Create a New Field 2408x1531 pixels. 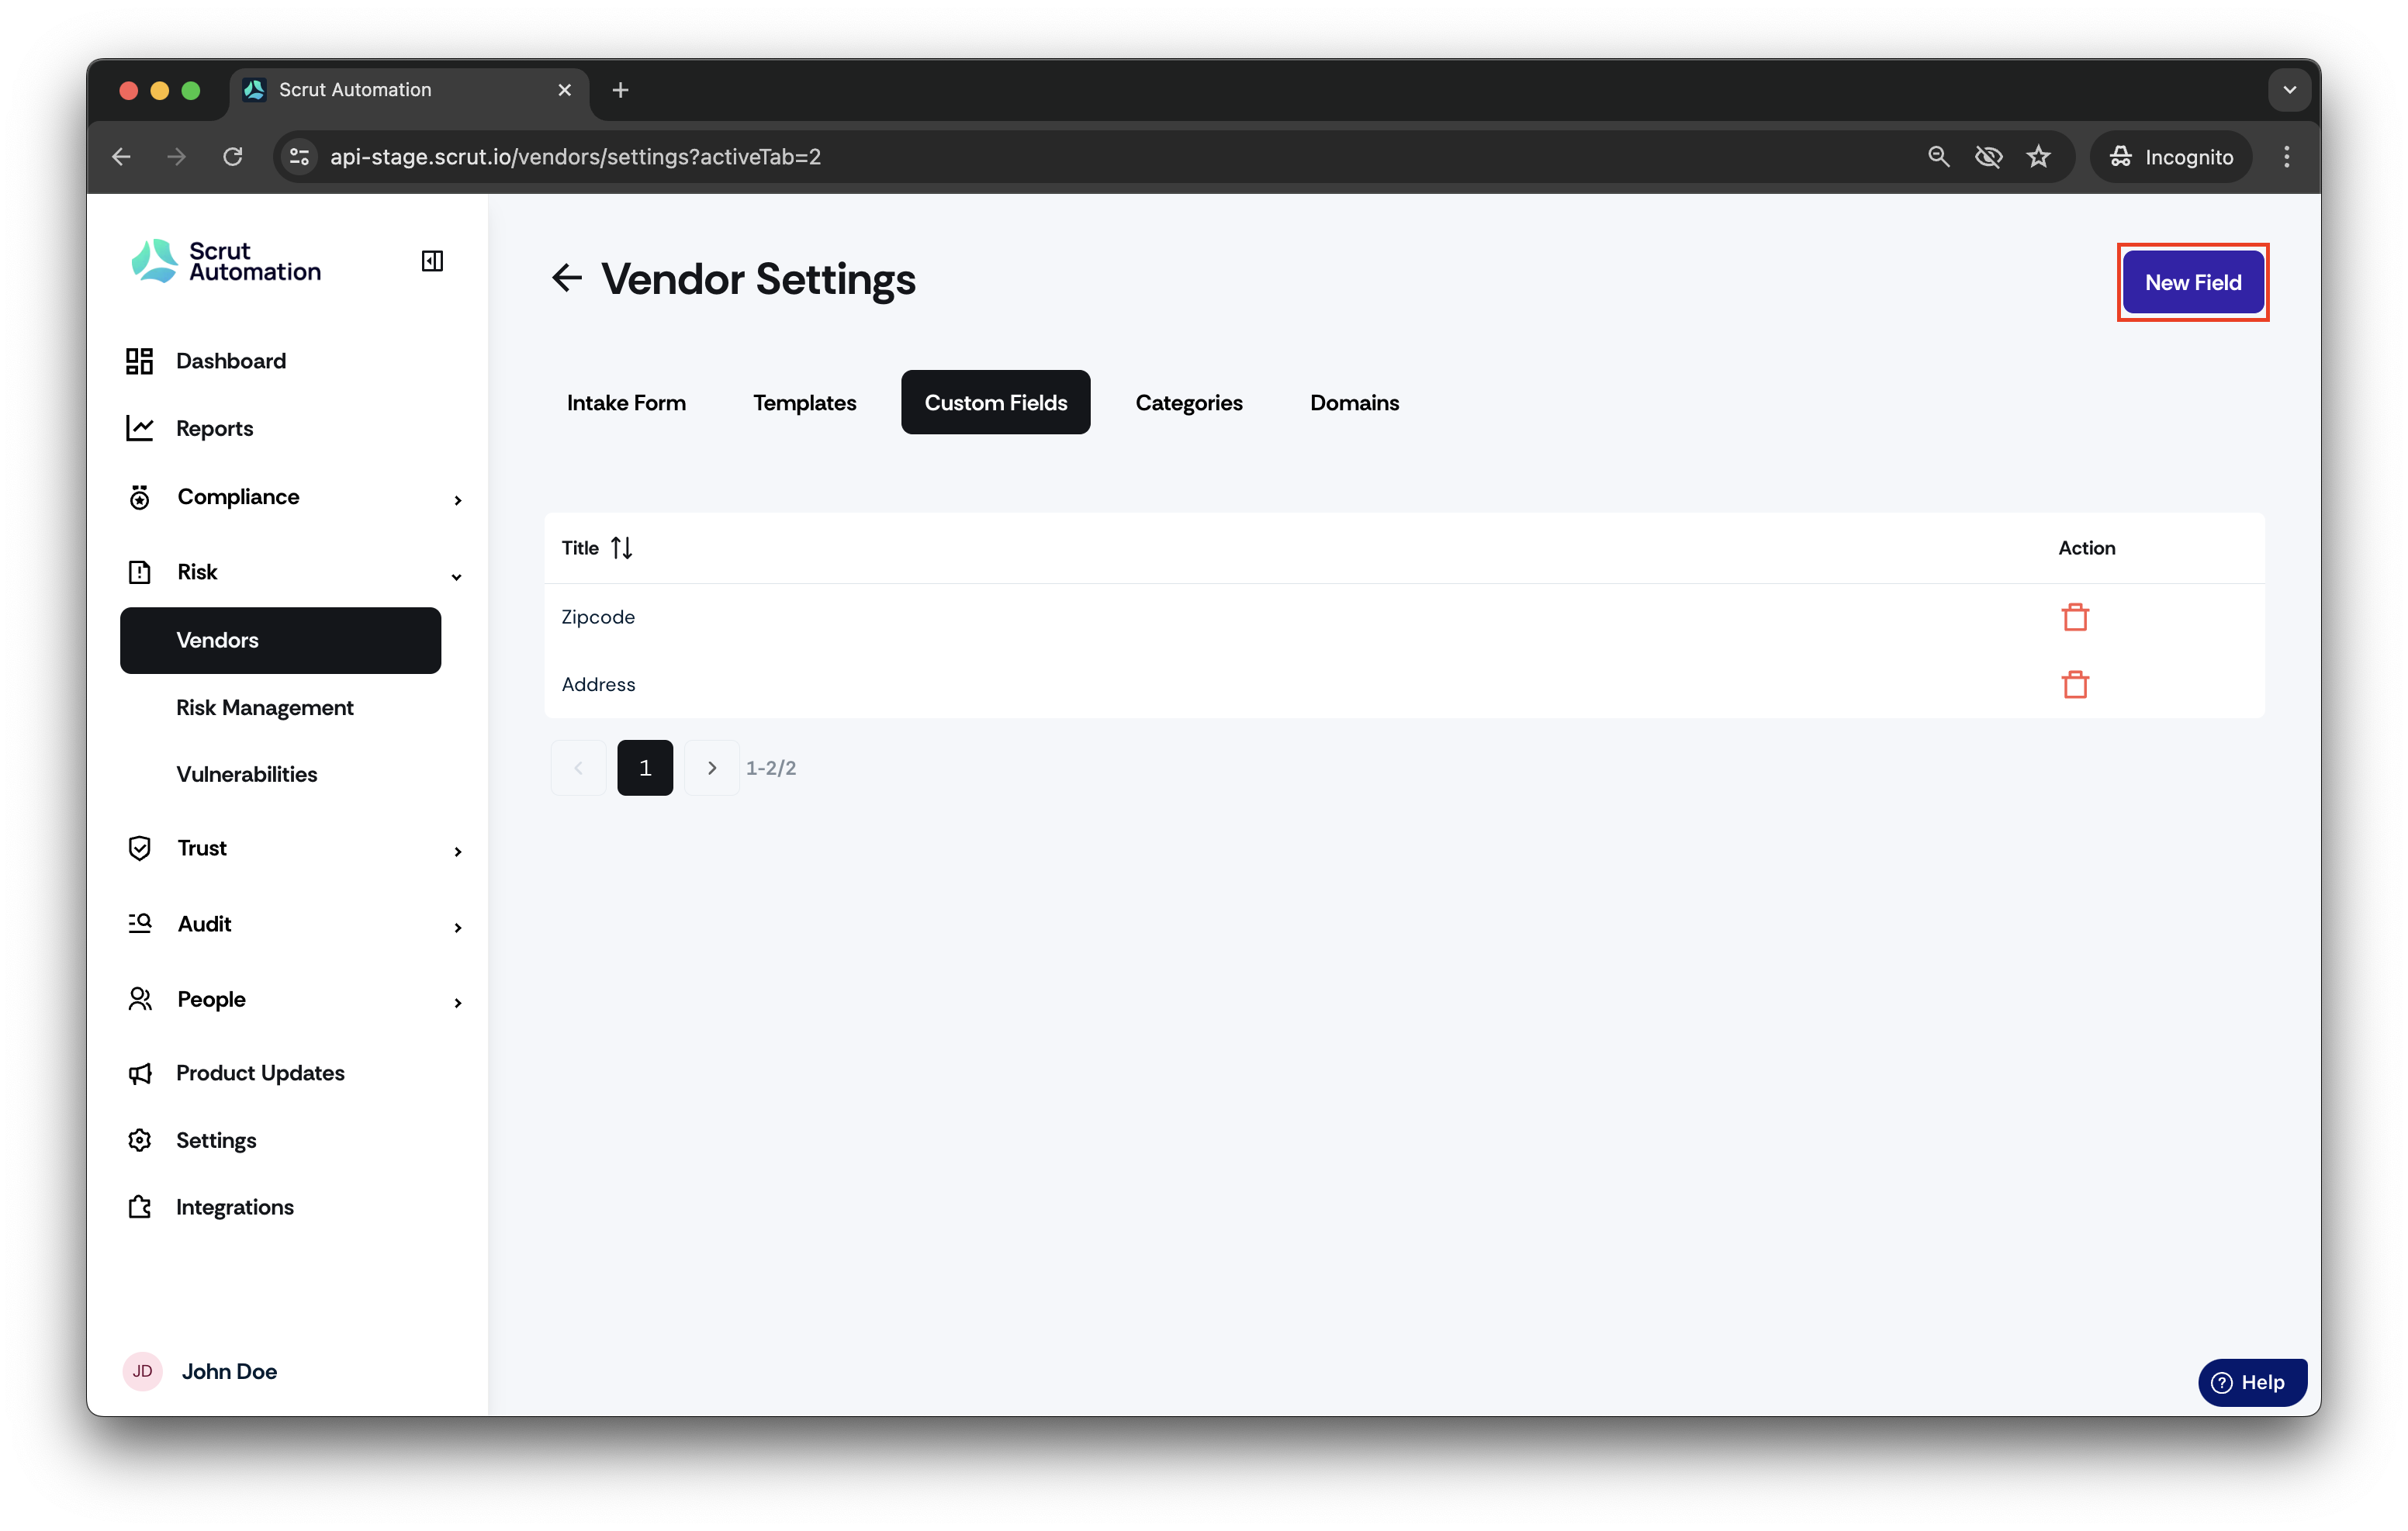pos(2192,282)
